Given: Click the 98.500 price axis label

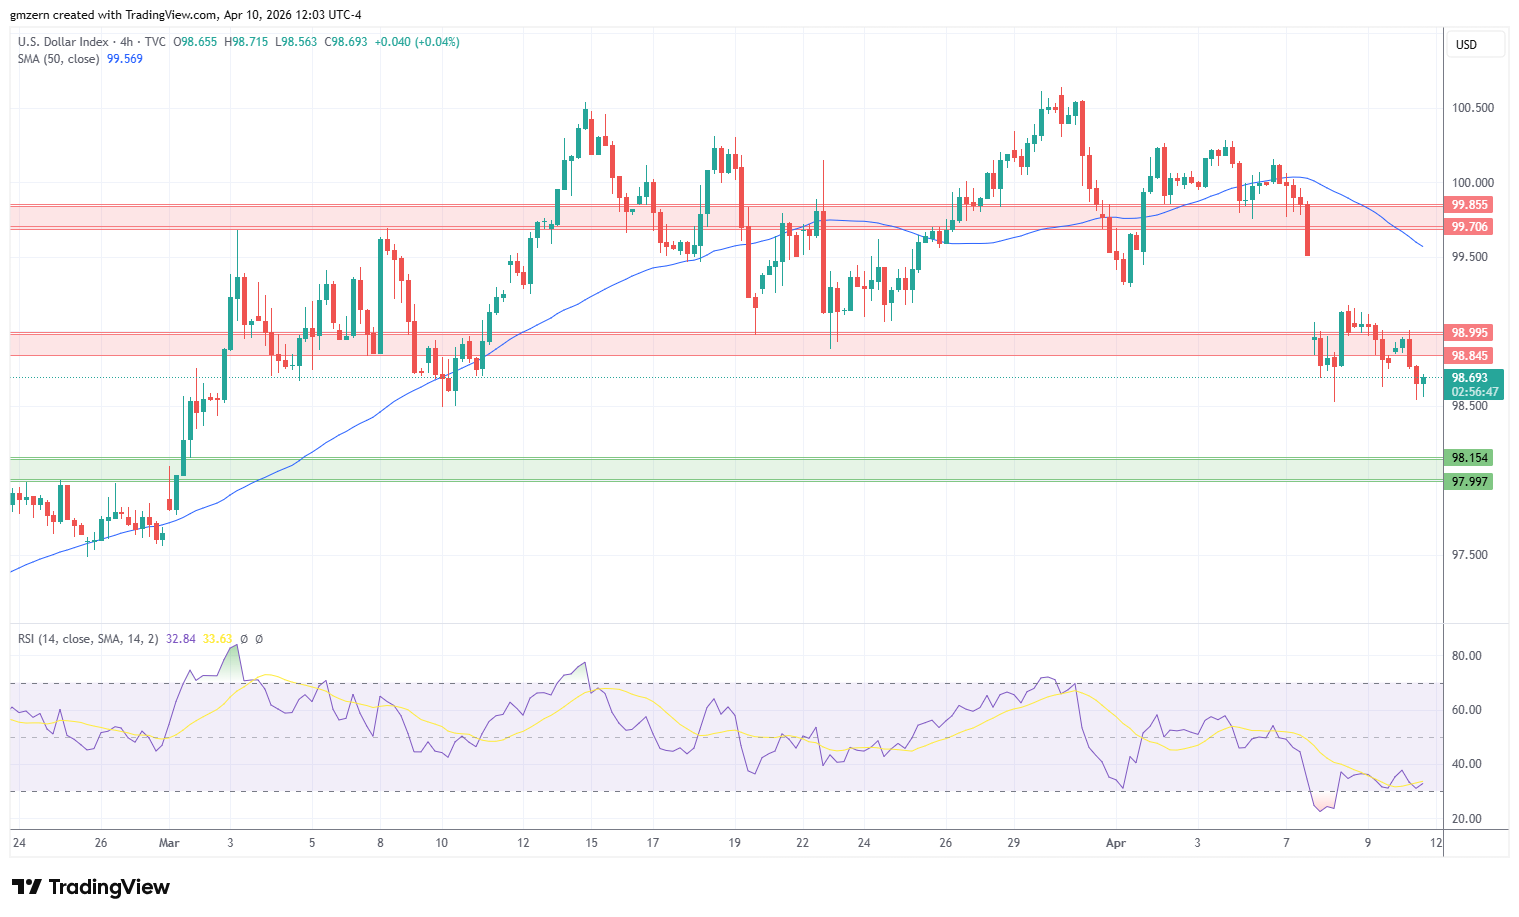Looking at the screenshot, I should pyautogui.click(x=1470, y=406).
